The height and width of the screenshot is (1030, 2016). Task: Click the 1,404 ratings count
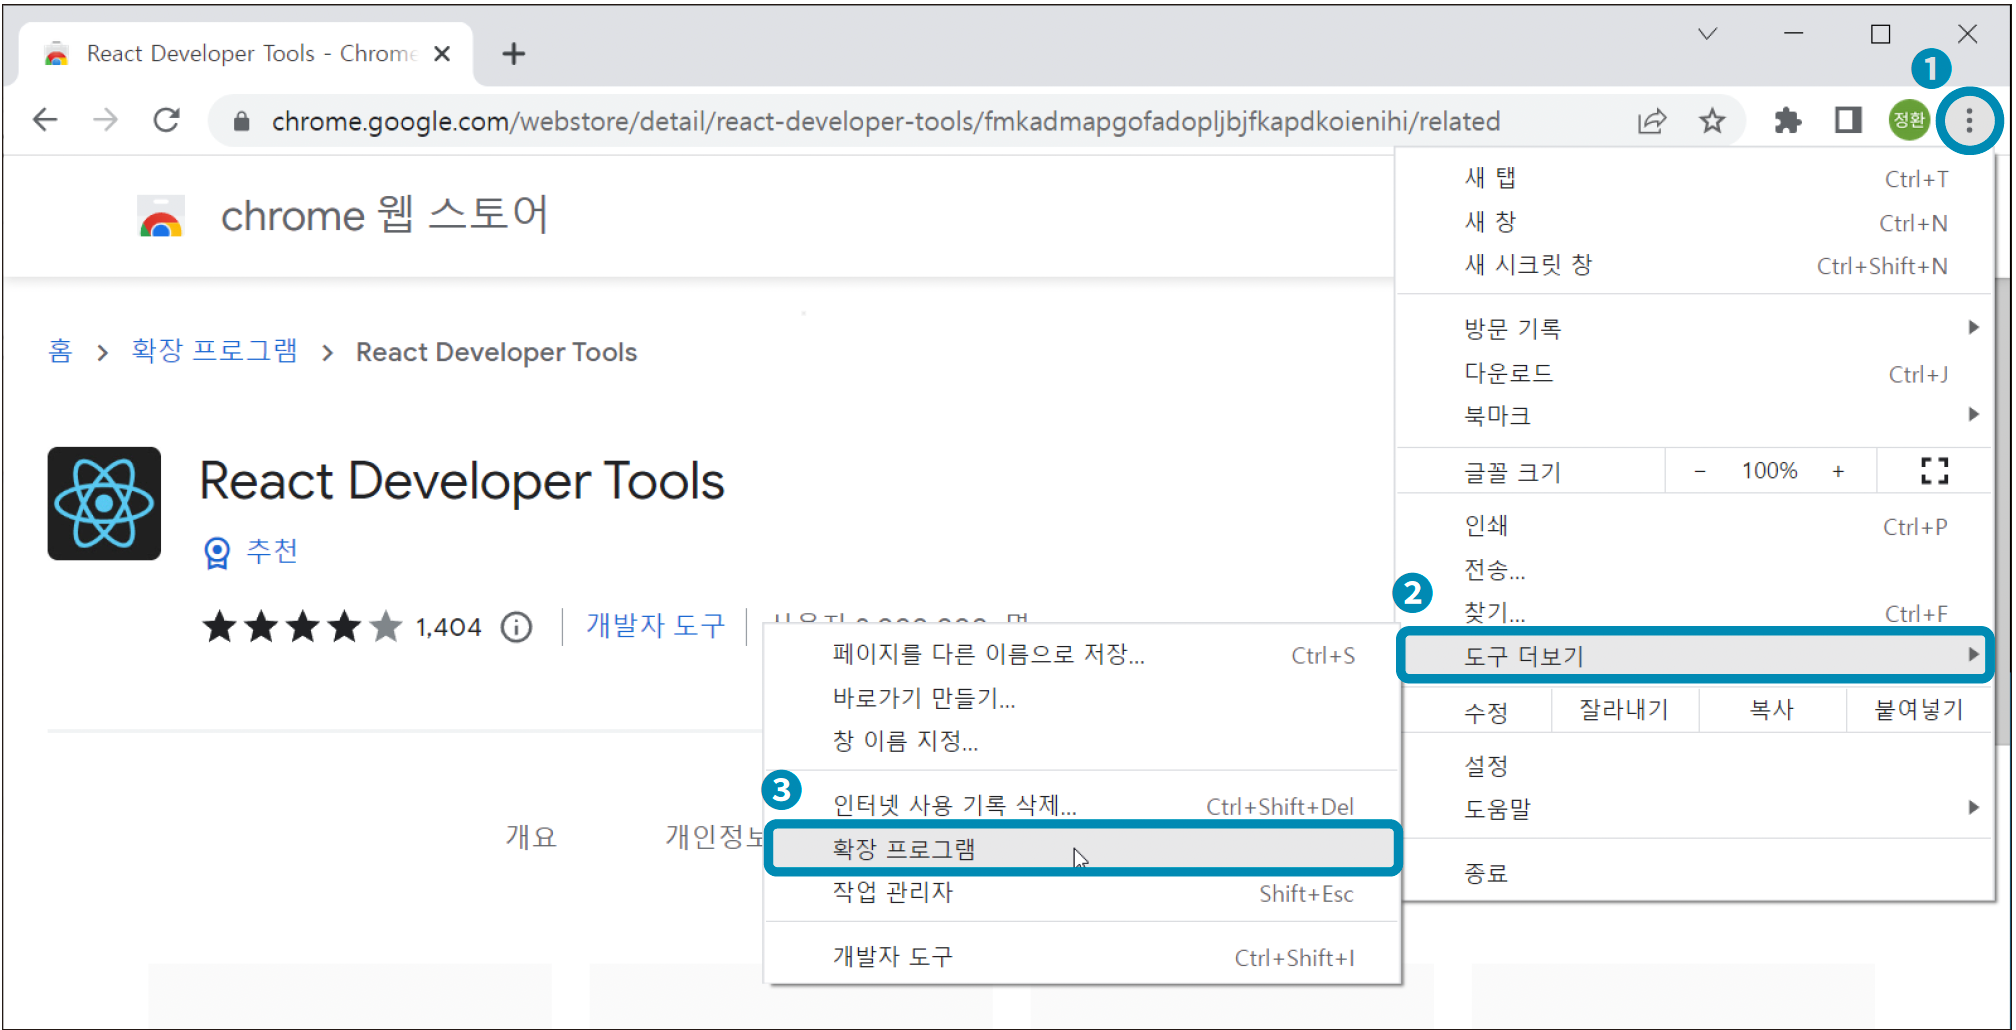point(448,627)
